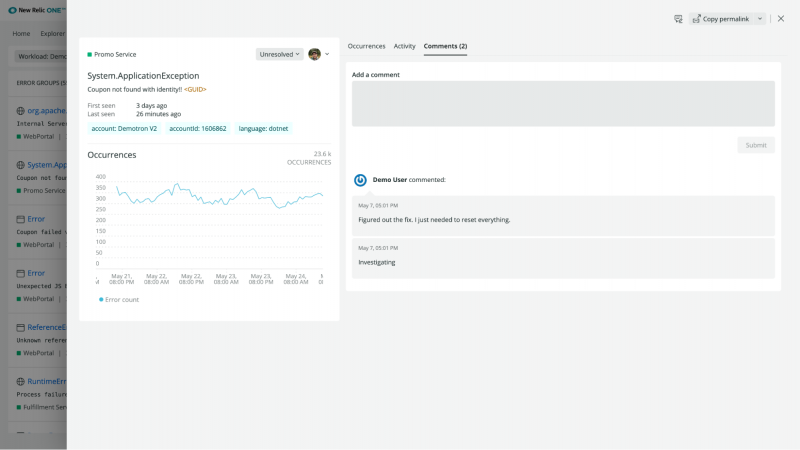
Task: Click the green Promo Service status square
Action: coord(90,54)
